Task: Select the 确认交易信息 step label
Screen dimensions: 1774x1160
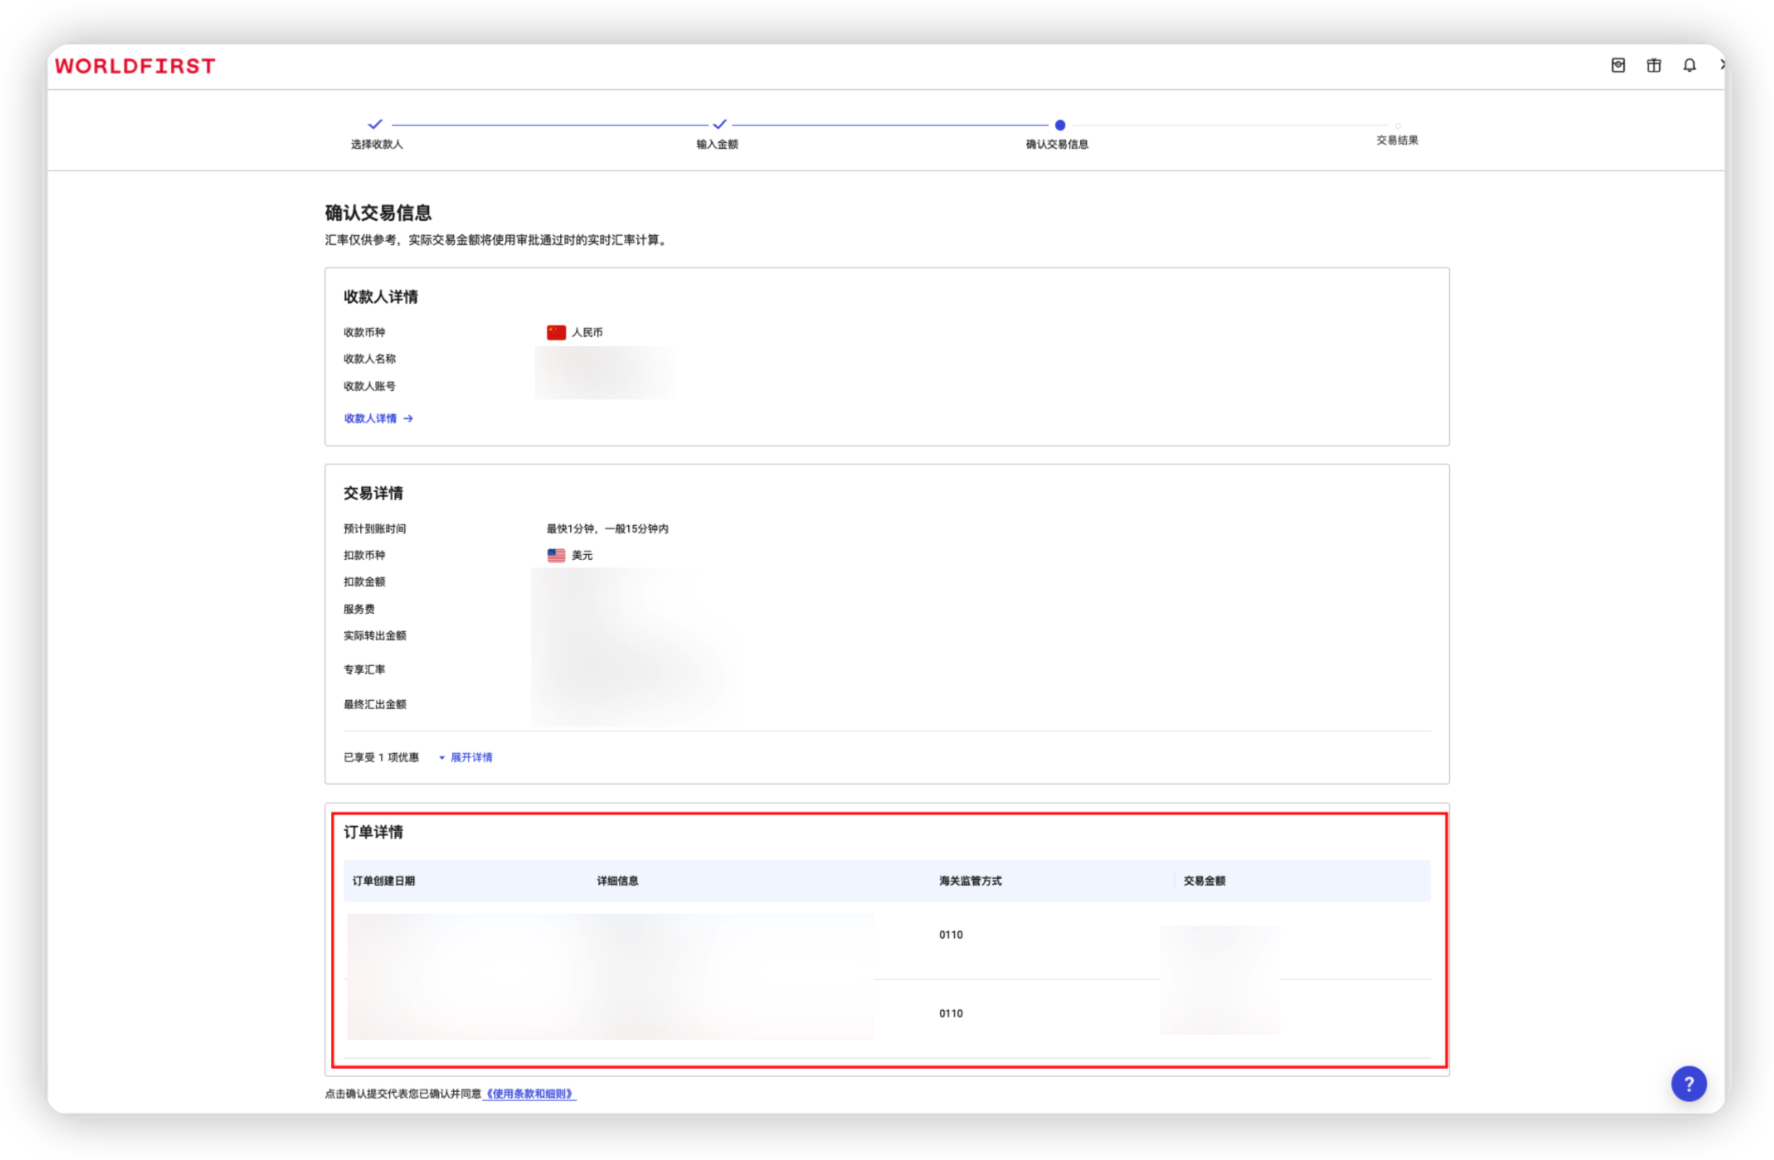Action: [x=1057, y=145]
